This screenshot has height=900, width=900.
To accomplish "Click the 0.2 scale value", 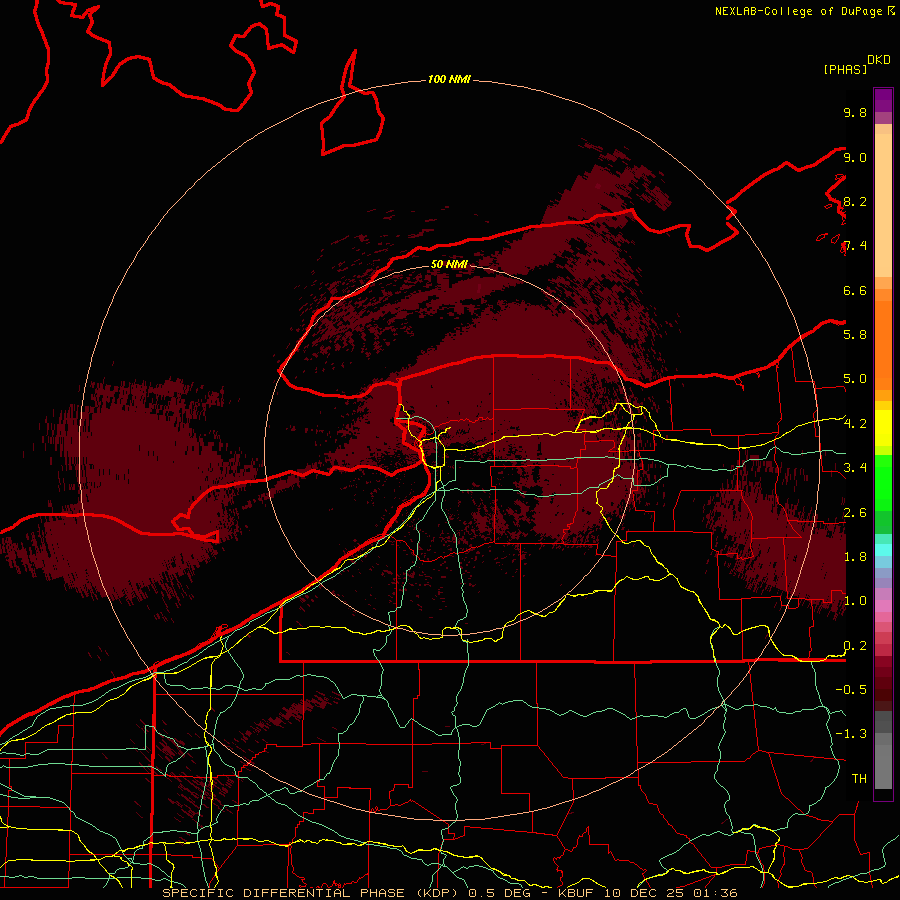I will (x=855, y=645).
